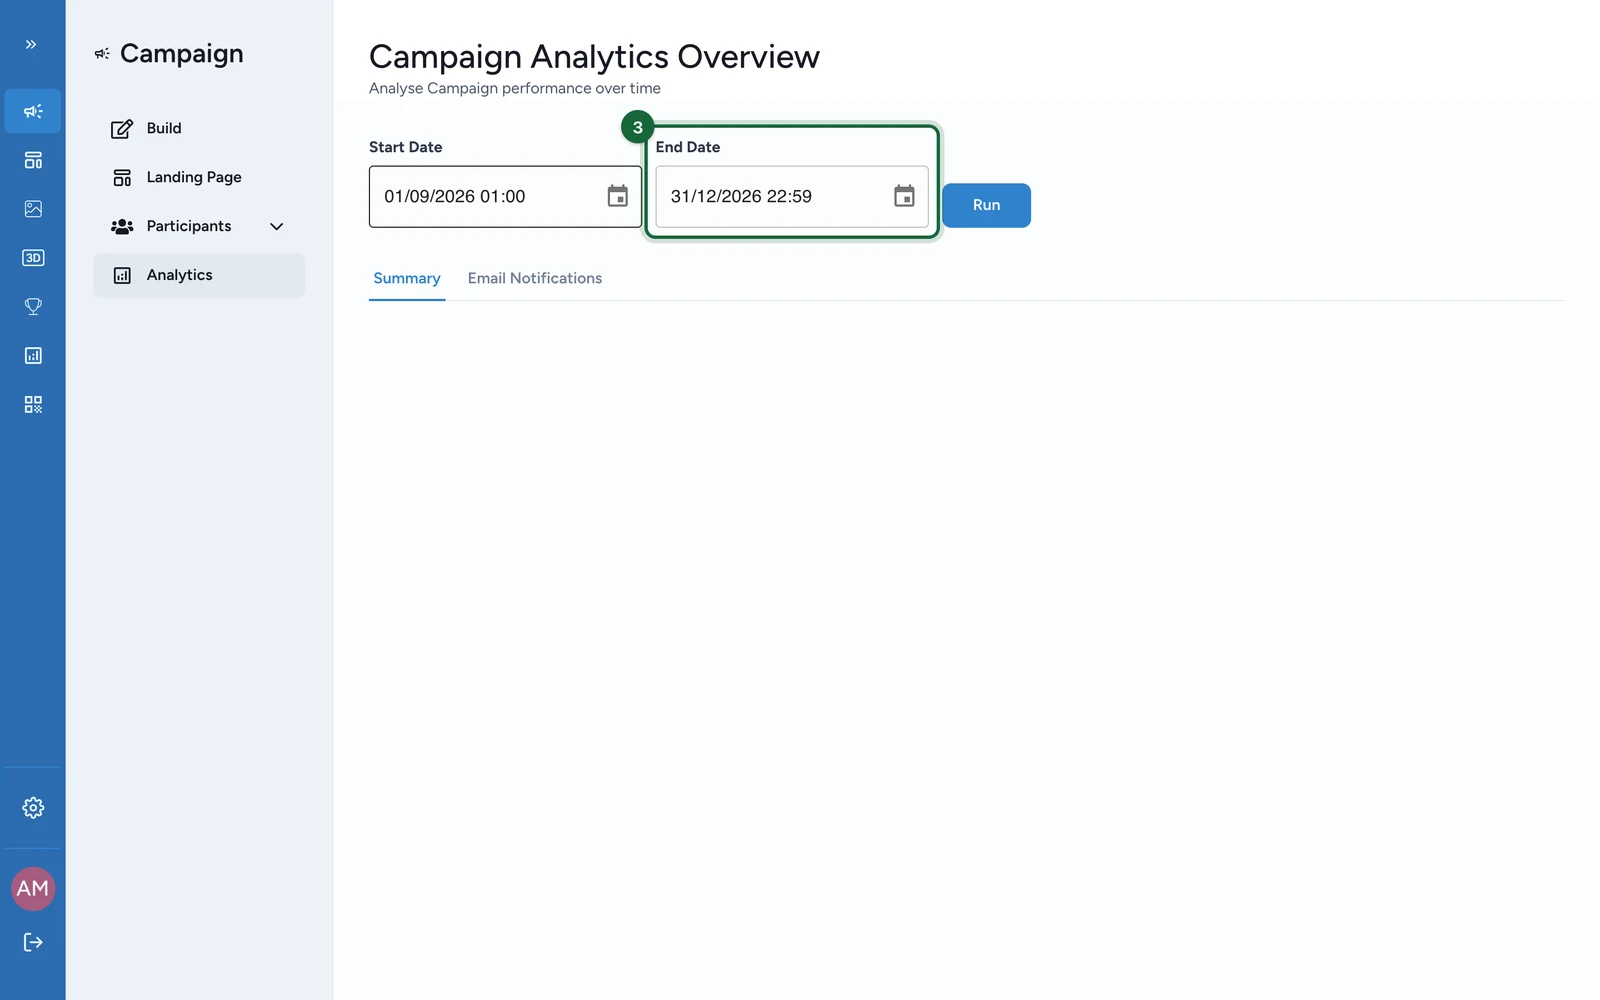Switch to Email Notifications tab
The height and width of the screenshot is (1000, 1600).
click(x=535, y=279)
